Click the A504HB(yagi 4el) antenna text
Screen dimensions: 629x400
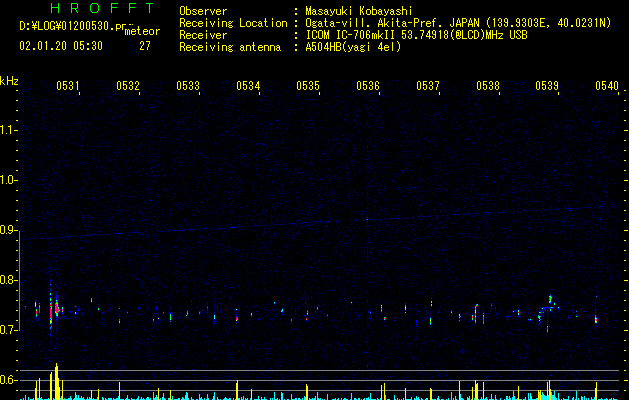[x=353, y=47]
